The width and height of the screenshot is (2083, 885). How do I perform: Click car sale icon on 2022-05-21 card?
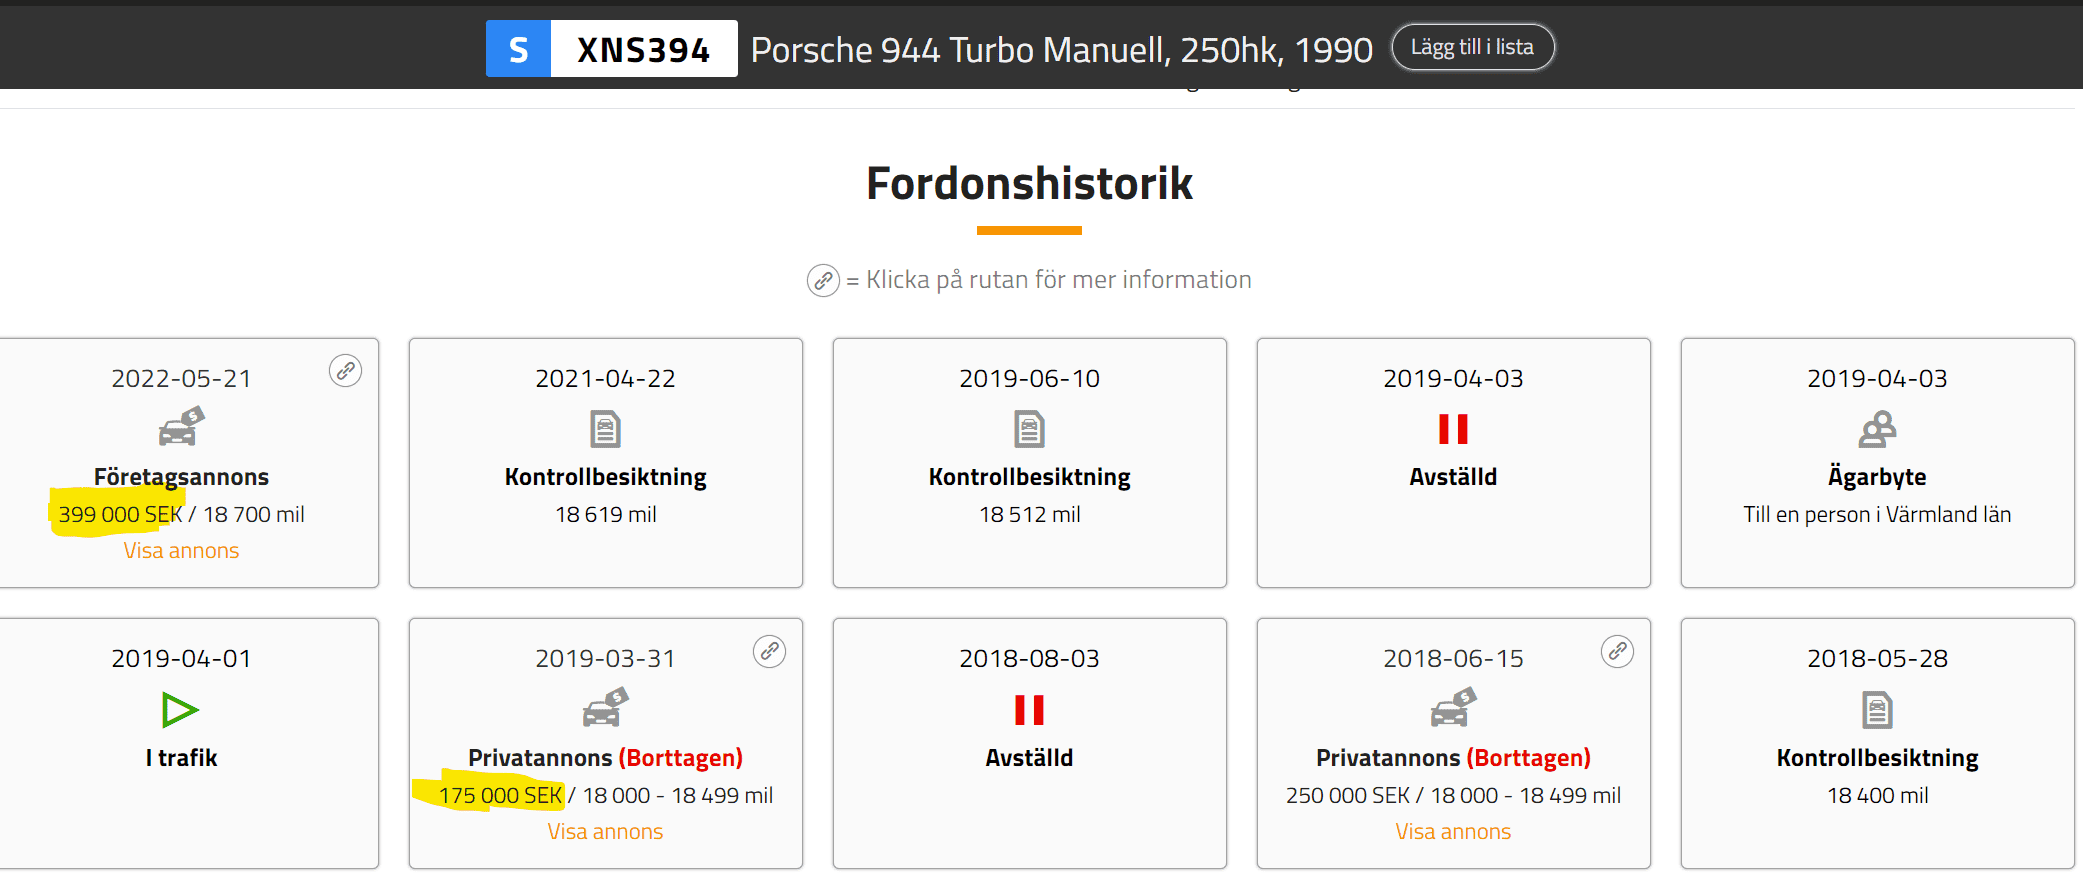click(181, 426)
